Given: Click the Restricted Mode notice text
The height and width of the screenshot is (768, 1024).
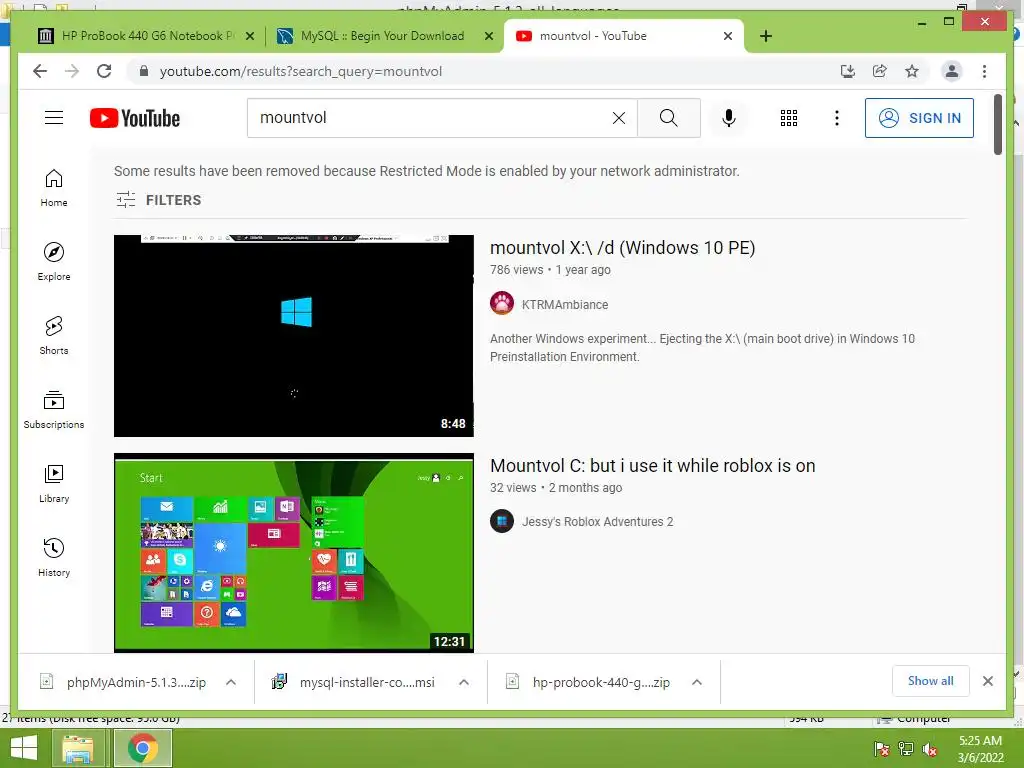Looking at the screenshot, I should click(426, 171).
